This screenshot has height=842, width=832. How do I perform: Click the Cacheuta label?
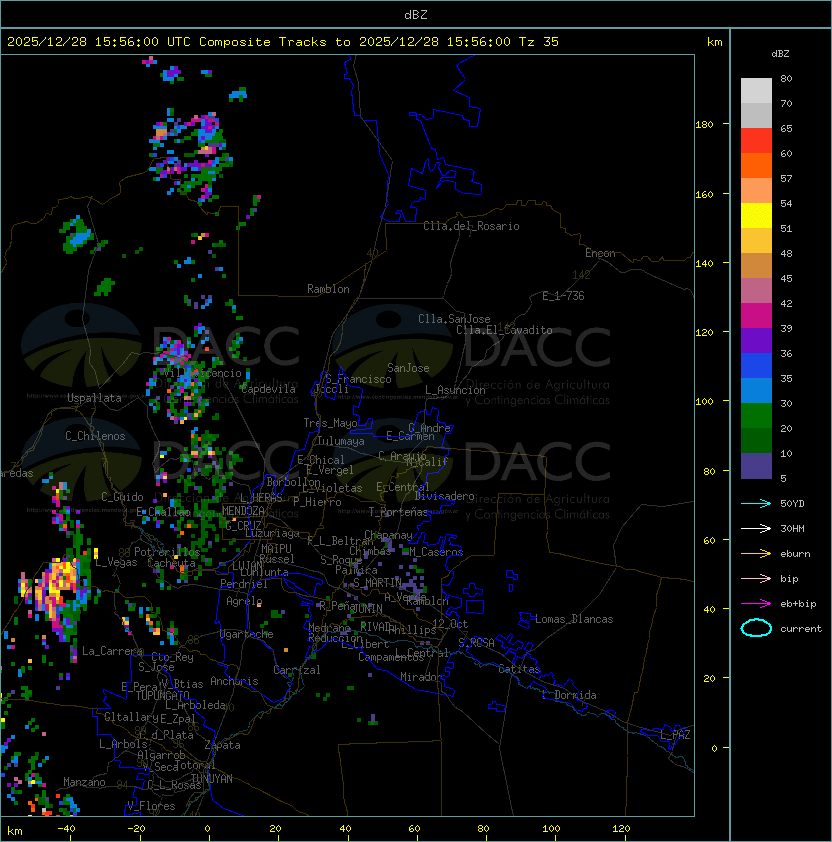[x=171, y=563]
